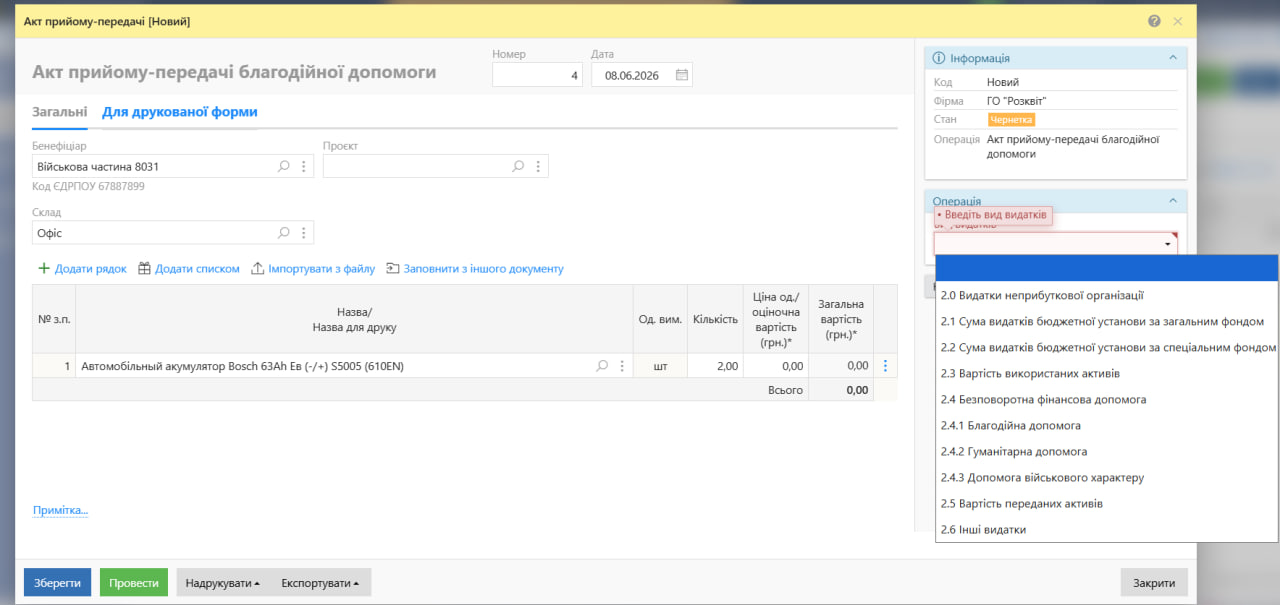Open the Експортувати dropdown
Image resolution: width=1280 pixels, height=605 pixels.
[x=320, y=582]
